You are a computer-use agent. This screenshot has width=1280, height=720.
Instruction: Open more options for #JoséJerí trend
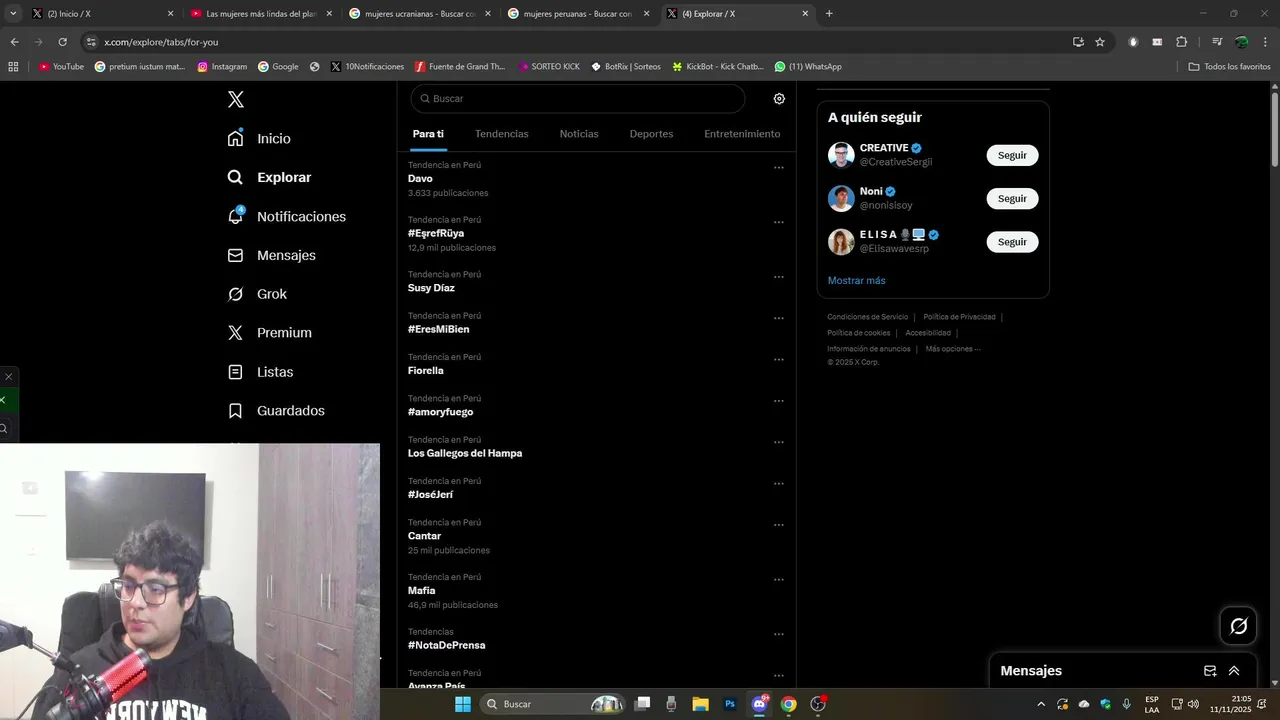point(779,484)
